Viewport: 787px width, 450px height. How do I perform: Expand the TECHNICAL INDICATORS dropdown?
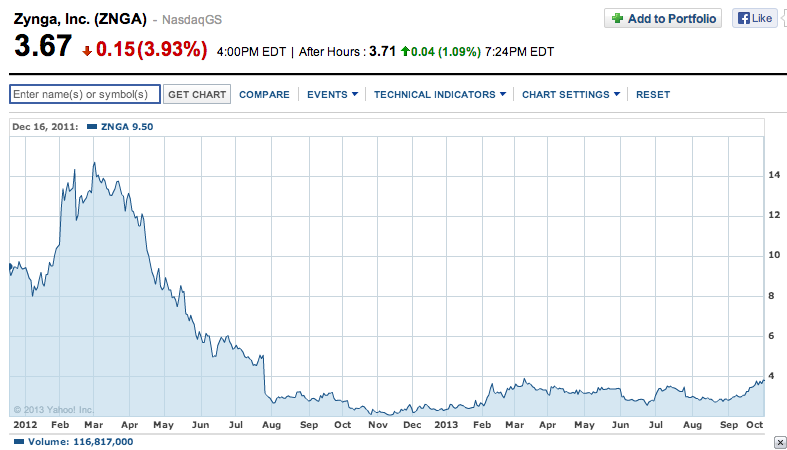point(440,94)
